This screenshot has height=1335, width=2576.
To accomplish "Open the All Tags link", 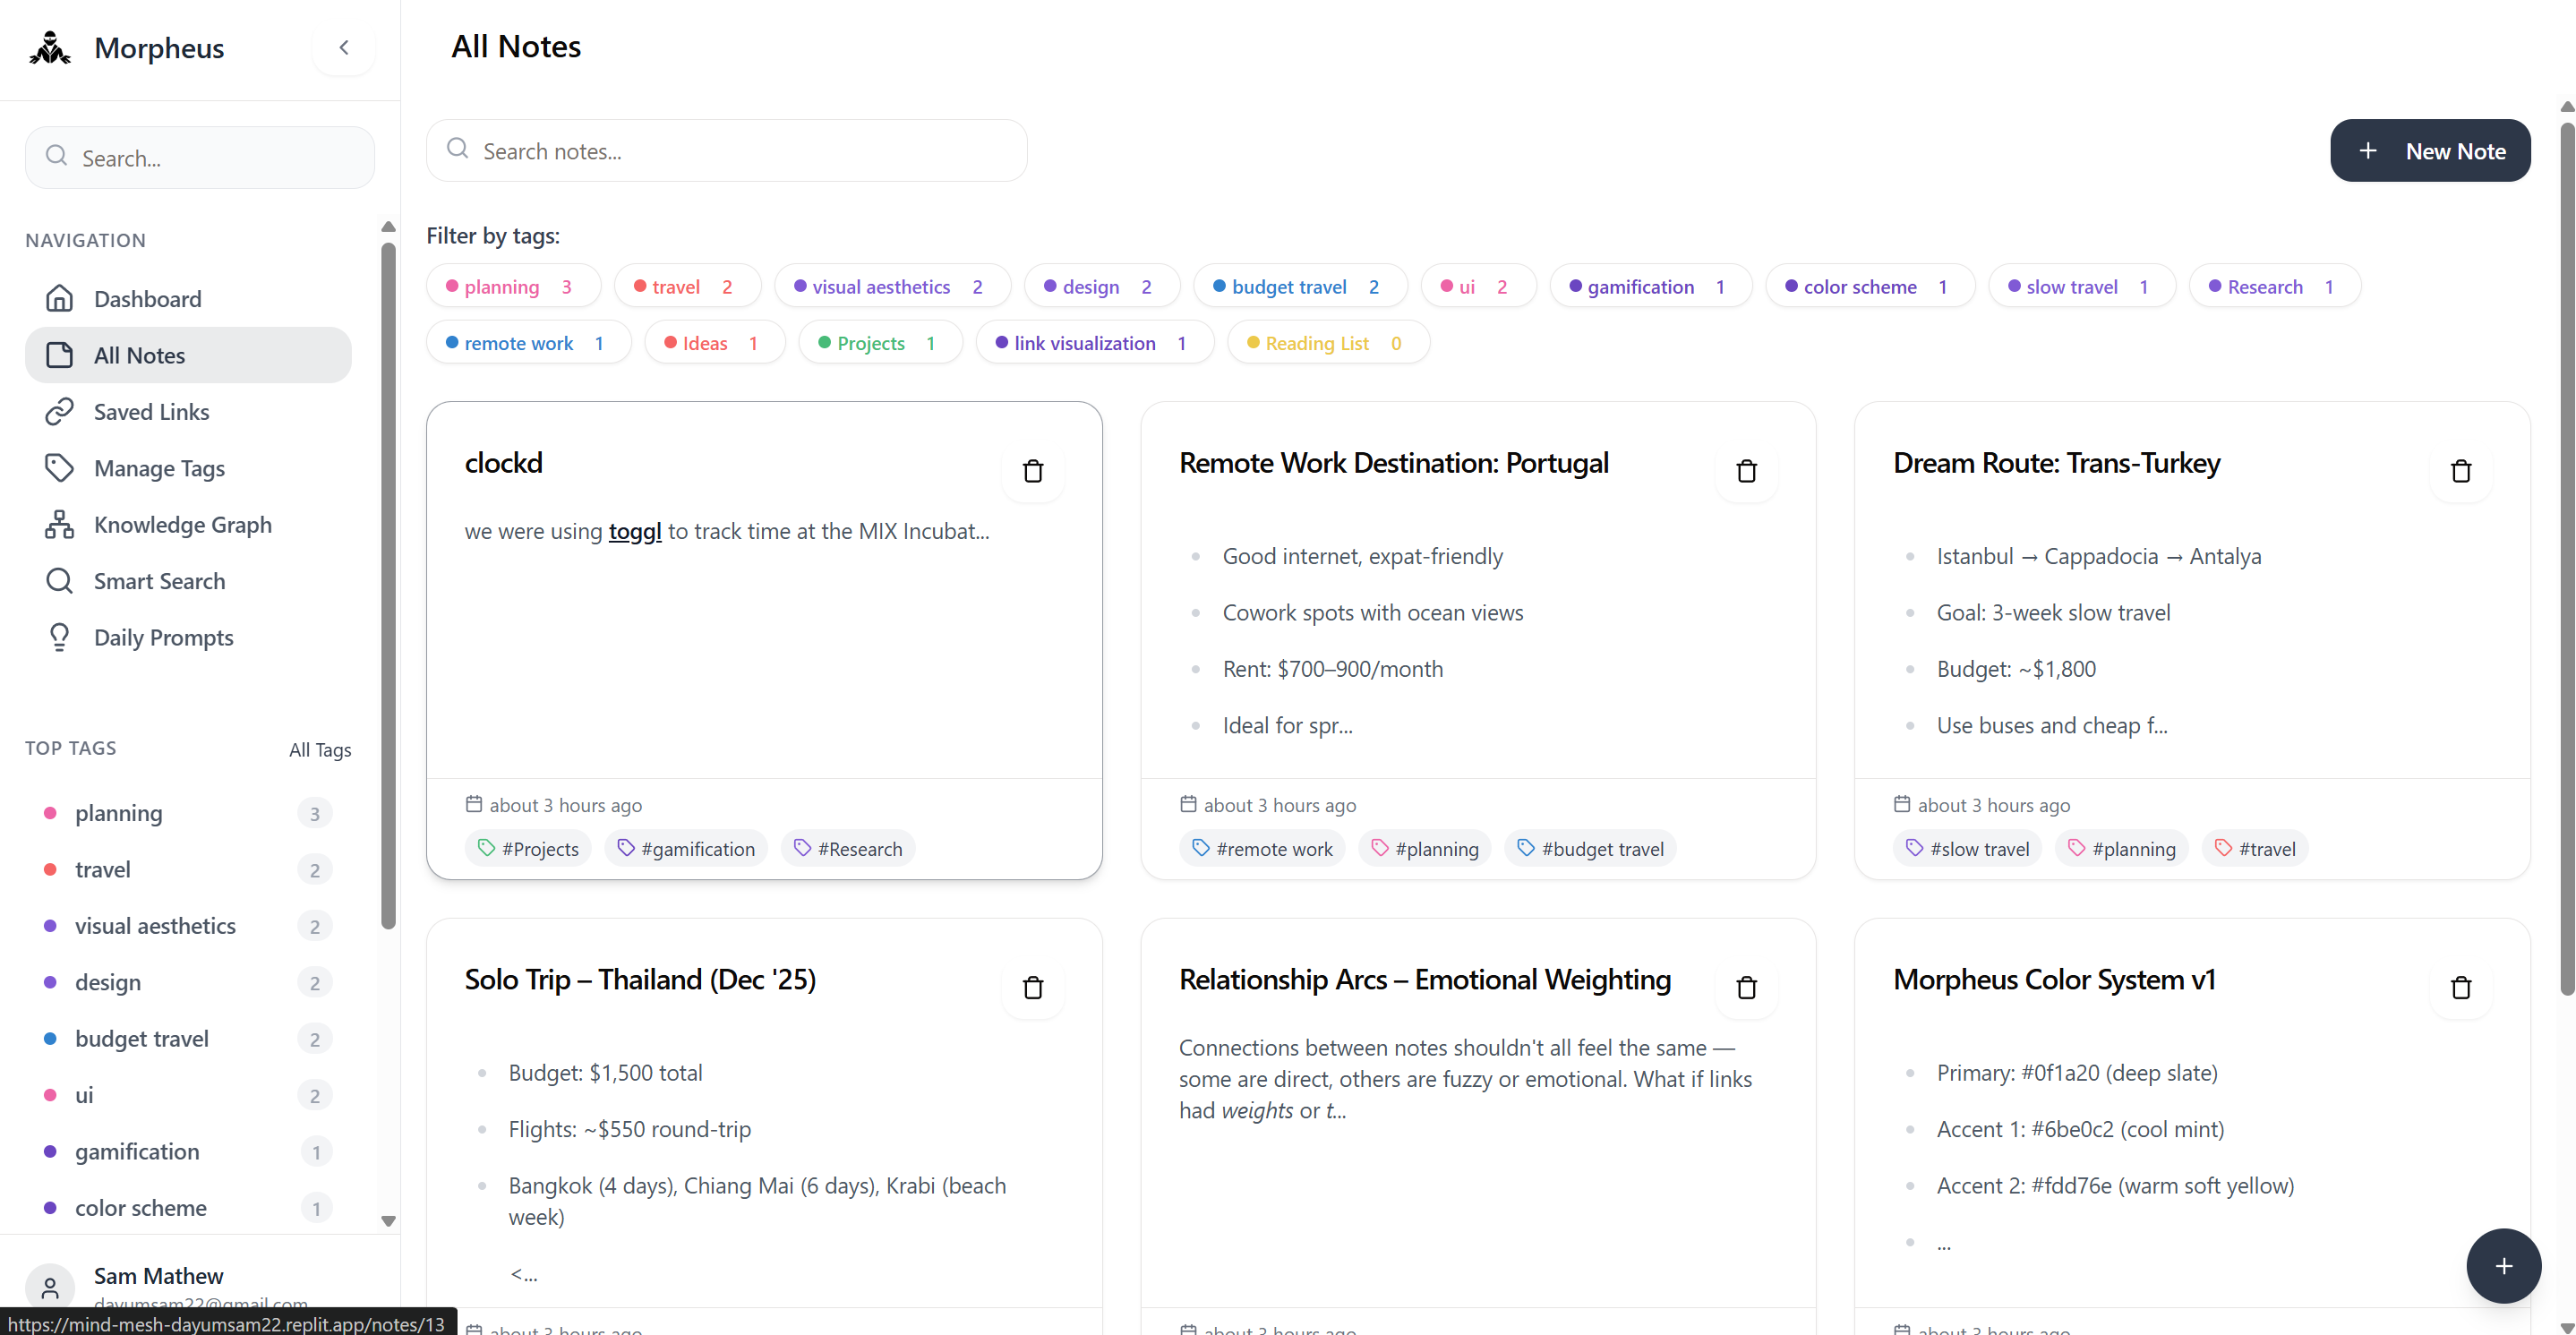I will coord(320,750).
